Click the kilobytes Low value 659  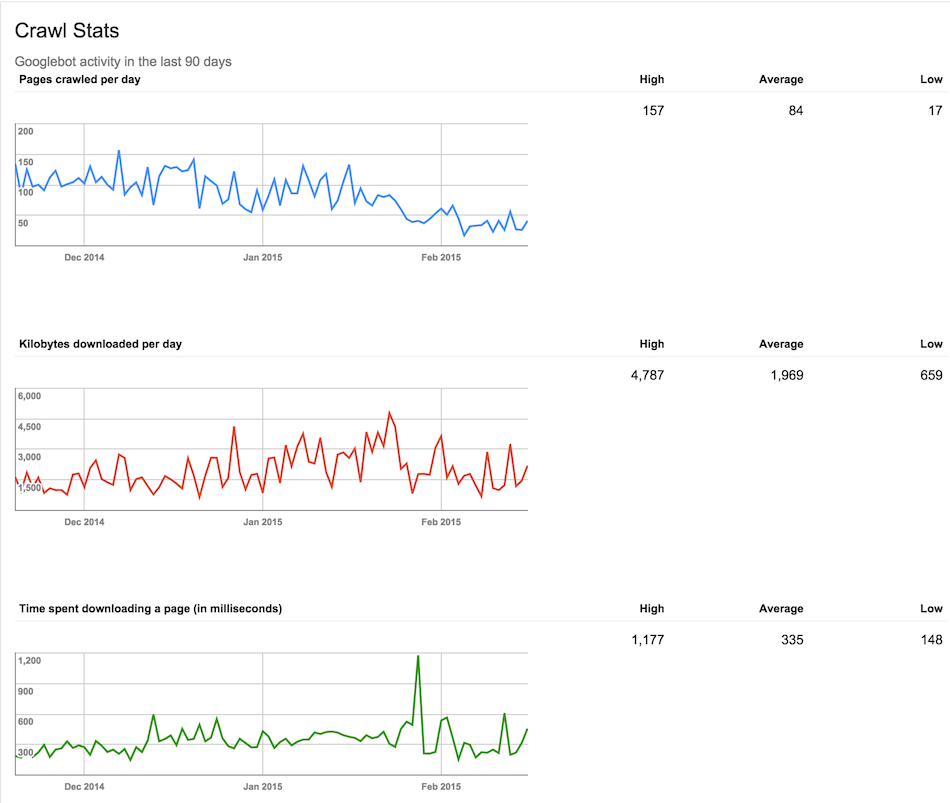(931, 375)
